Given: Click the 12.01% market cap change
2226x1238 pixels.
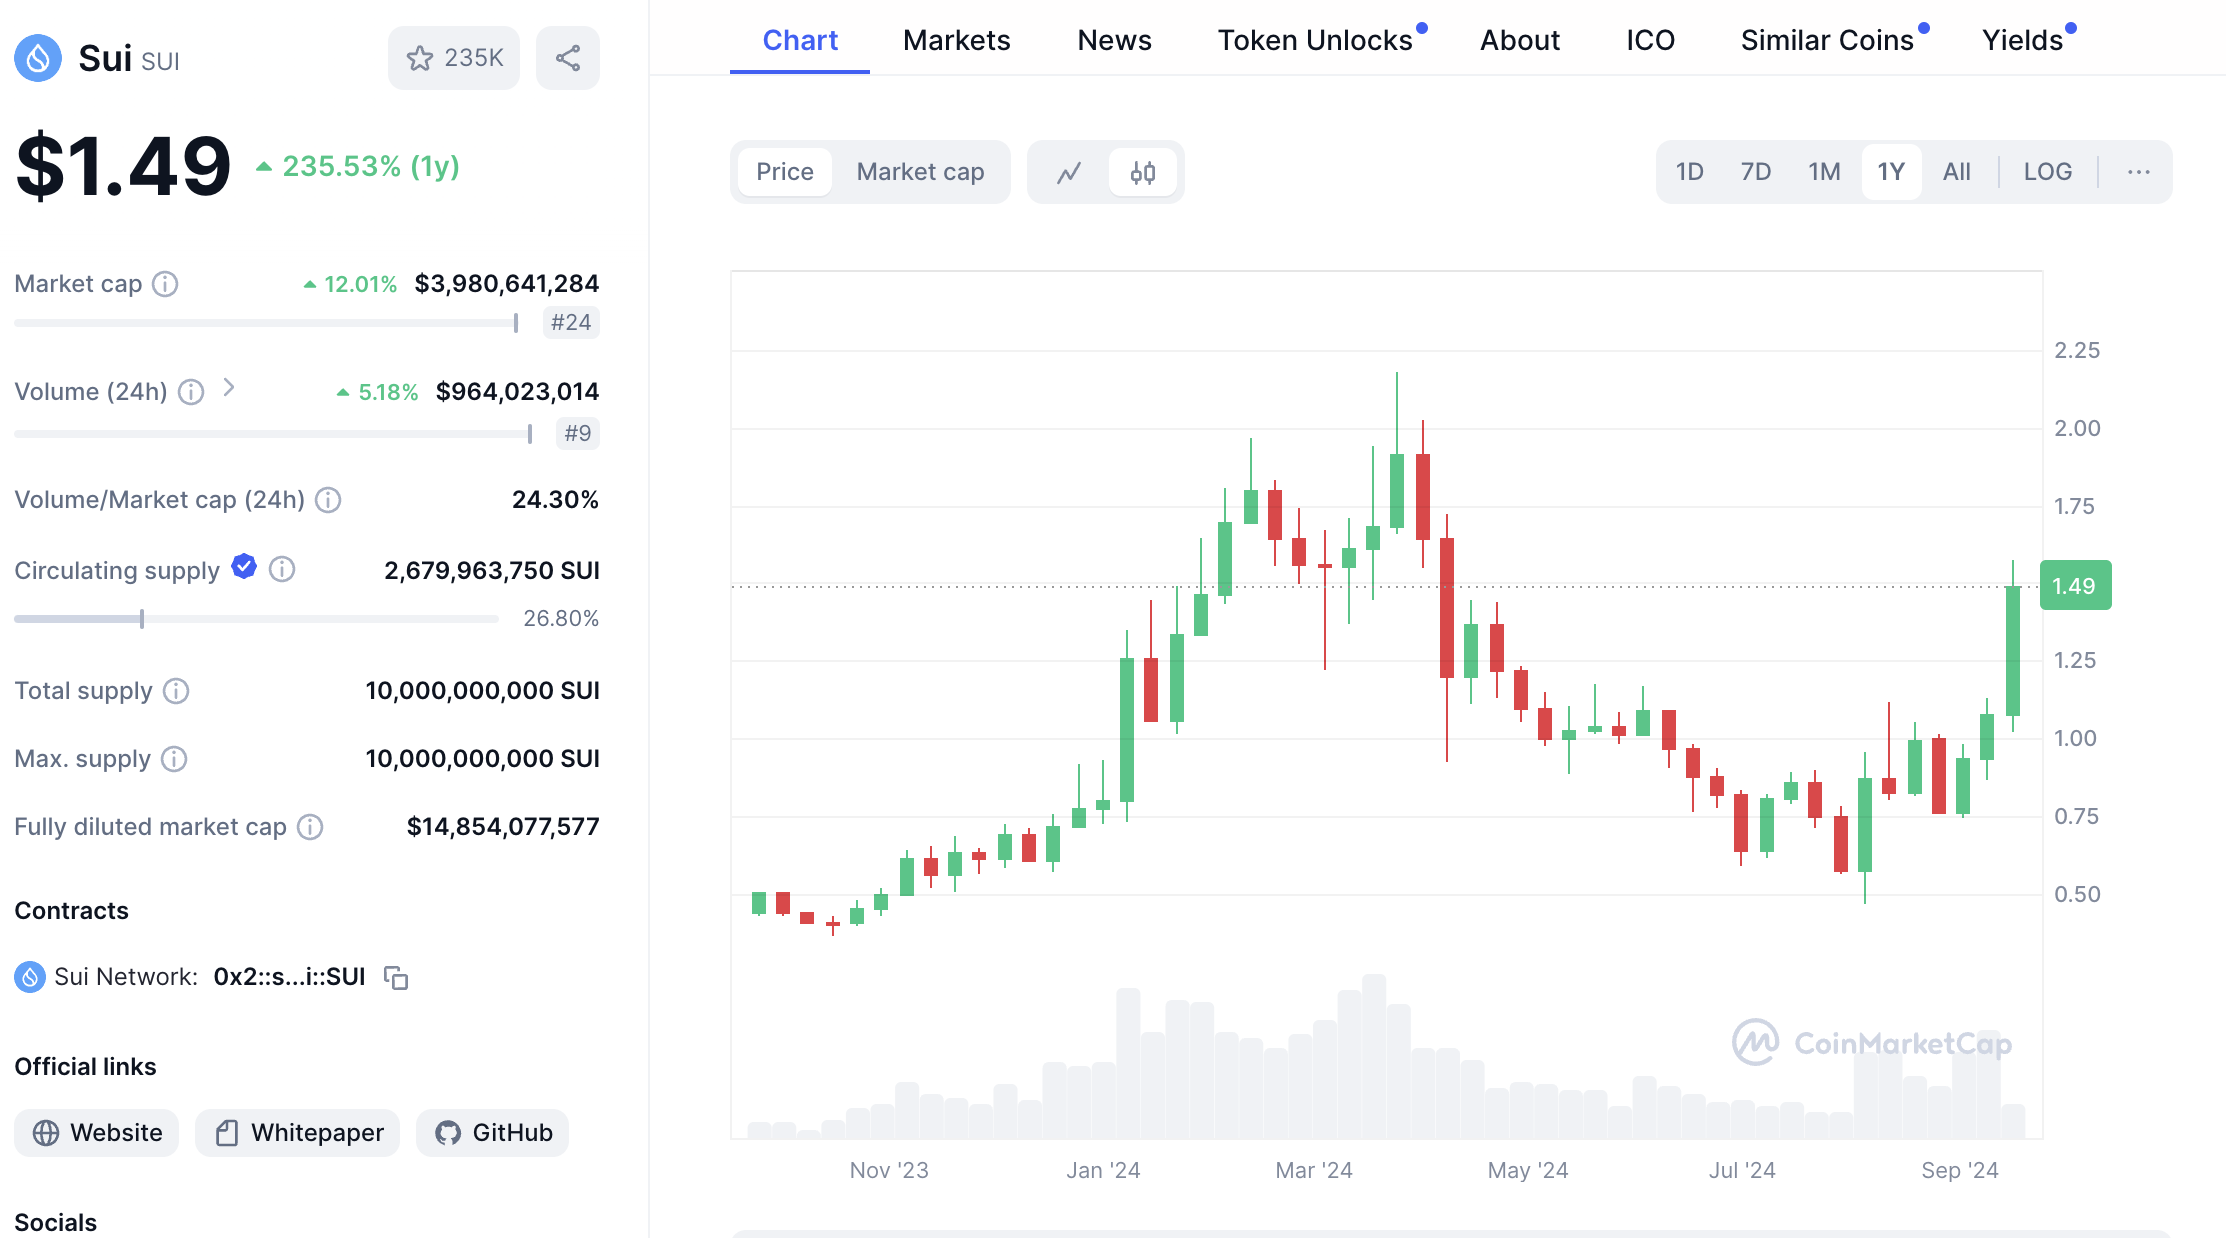Looking at the screenshot, I should point(350,284).
